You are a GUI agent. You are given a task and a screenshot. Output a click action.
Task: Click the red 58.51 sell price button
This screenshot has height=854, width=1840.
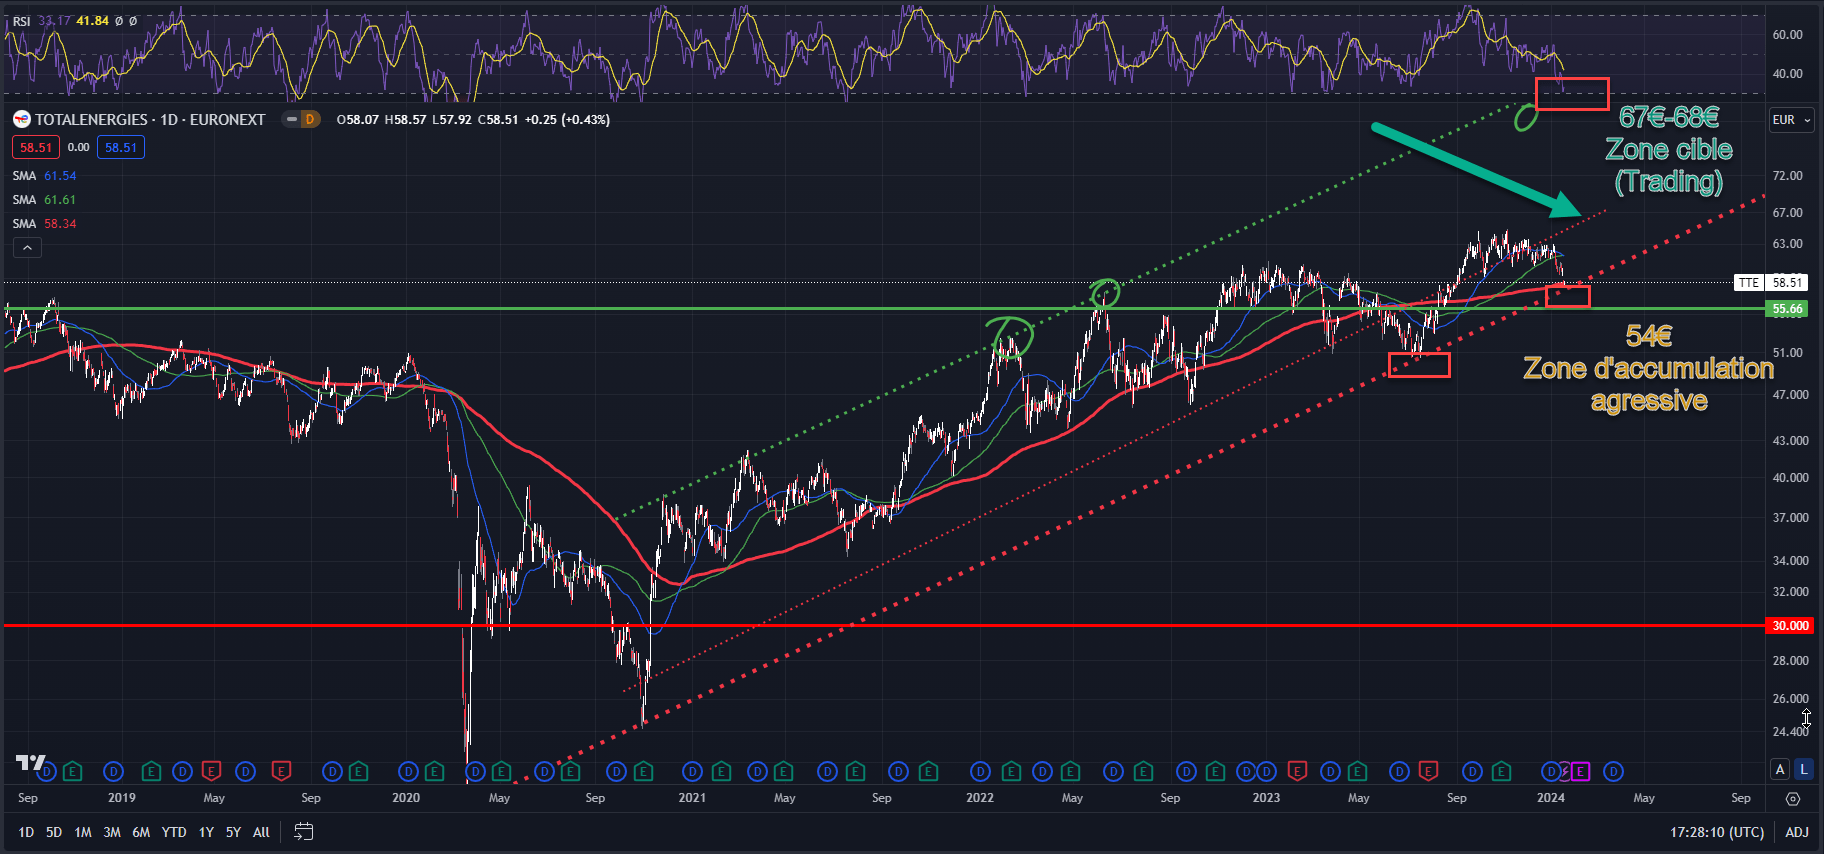[36, 148]
